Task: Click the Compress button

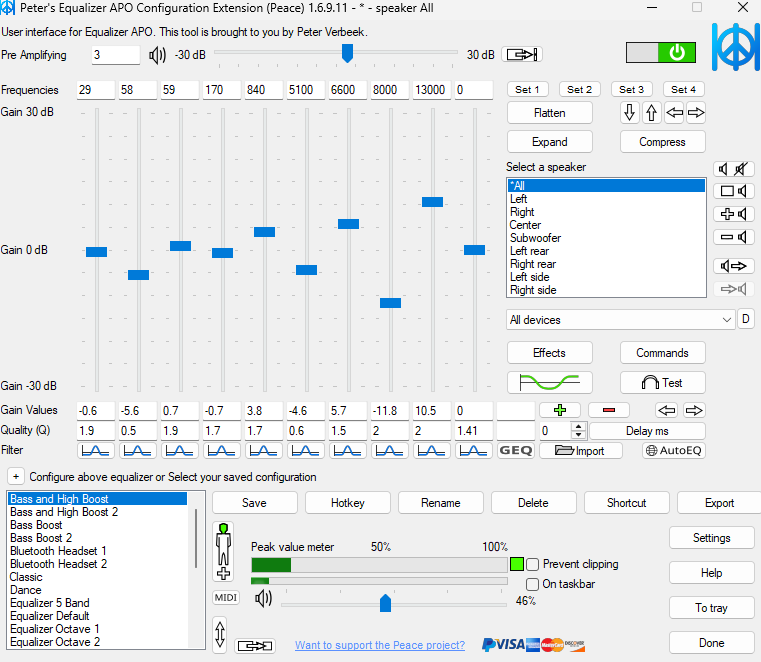Action: point(662,142)
